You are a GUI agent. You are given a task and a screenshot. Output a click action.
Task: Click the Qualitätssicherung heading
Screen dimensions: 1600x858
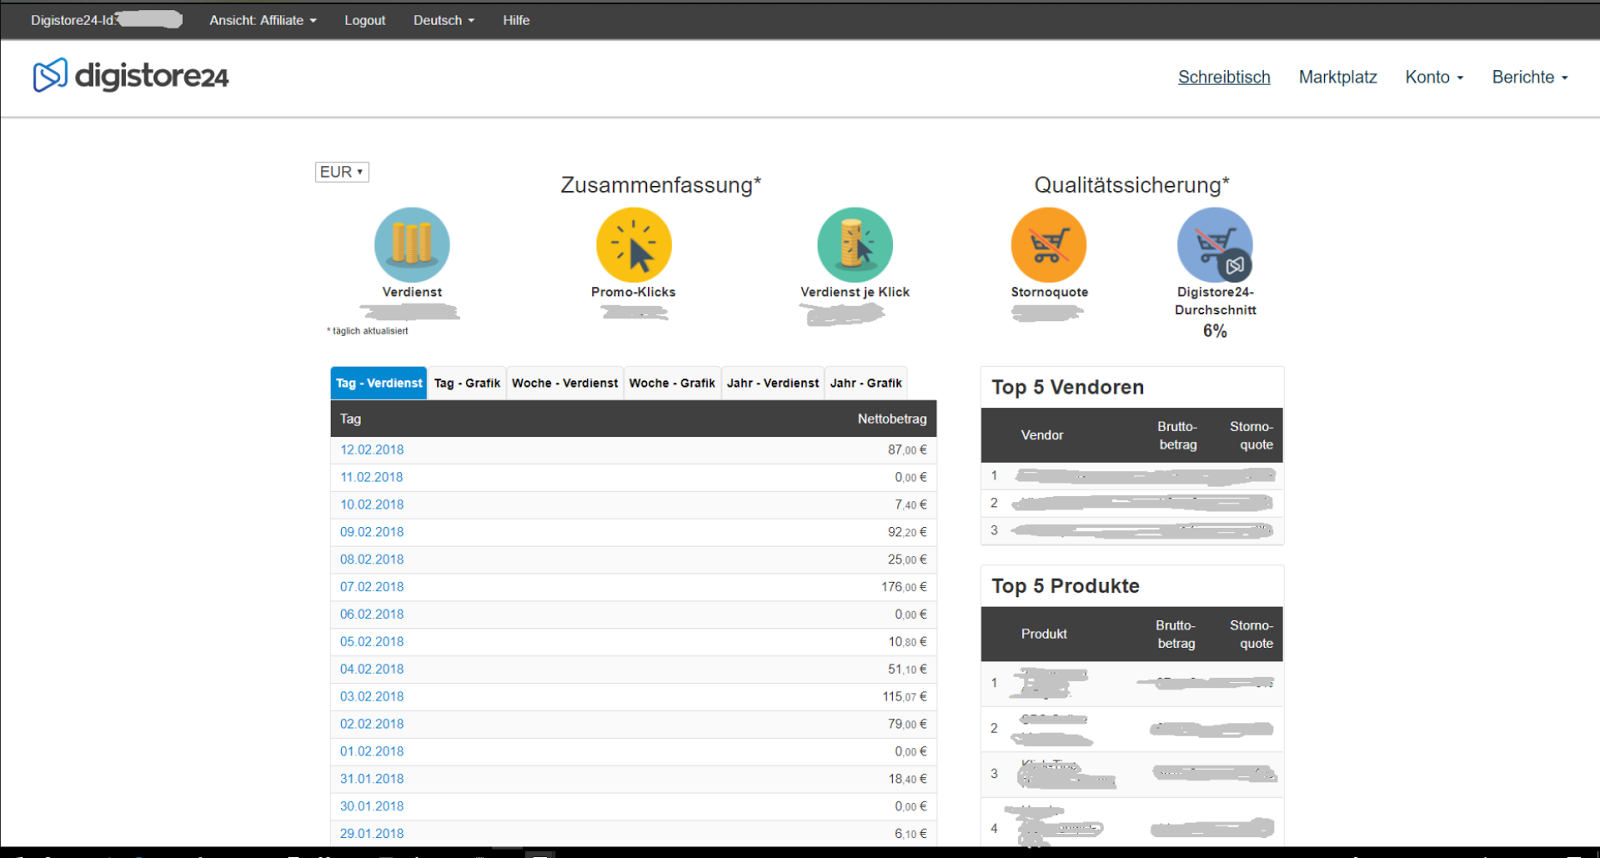tap(1132, 185)
